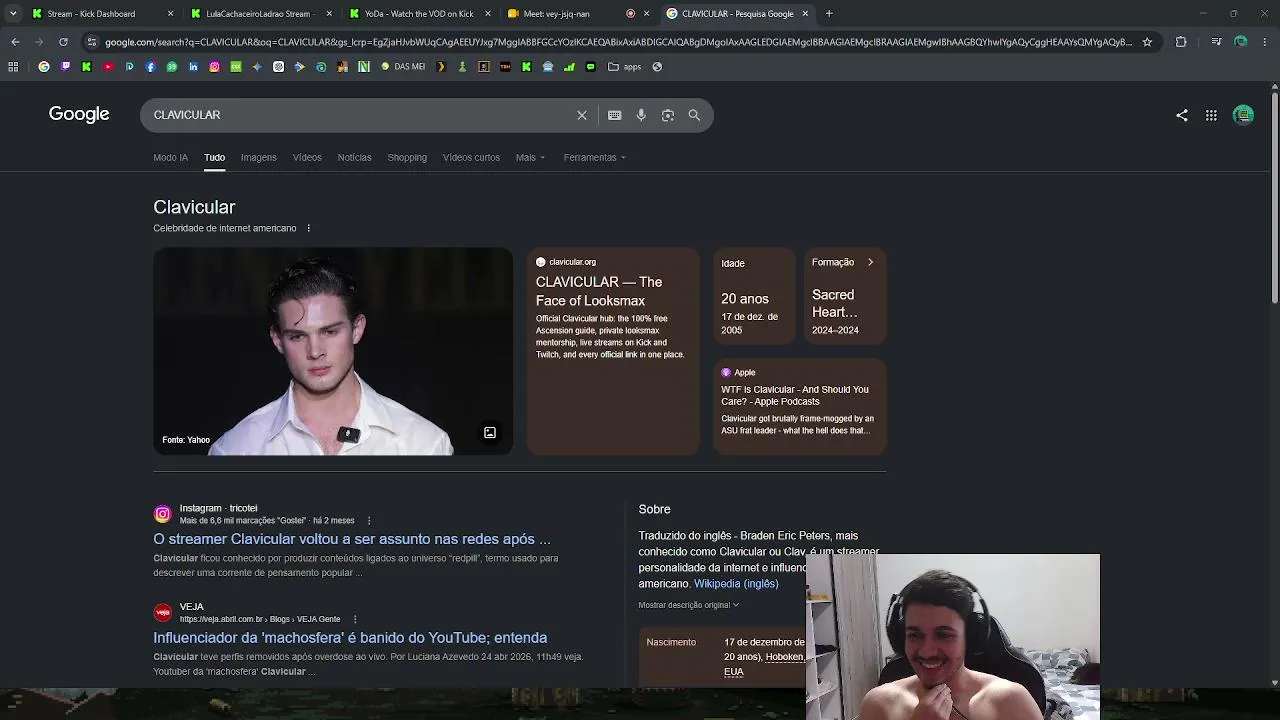Open the apps grid in bookmarks bar
1280x720 pixels.
13,67
